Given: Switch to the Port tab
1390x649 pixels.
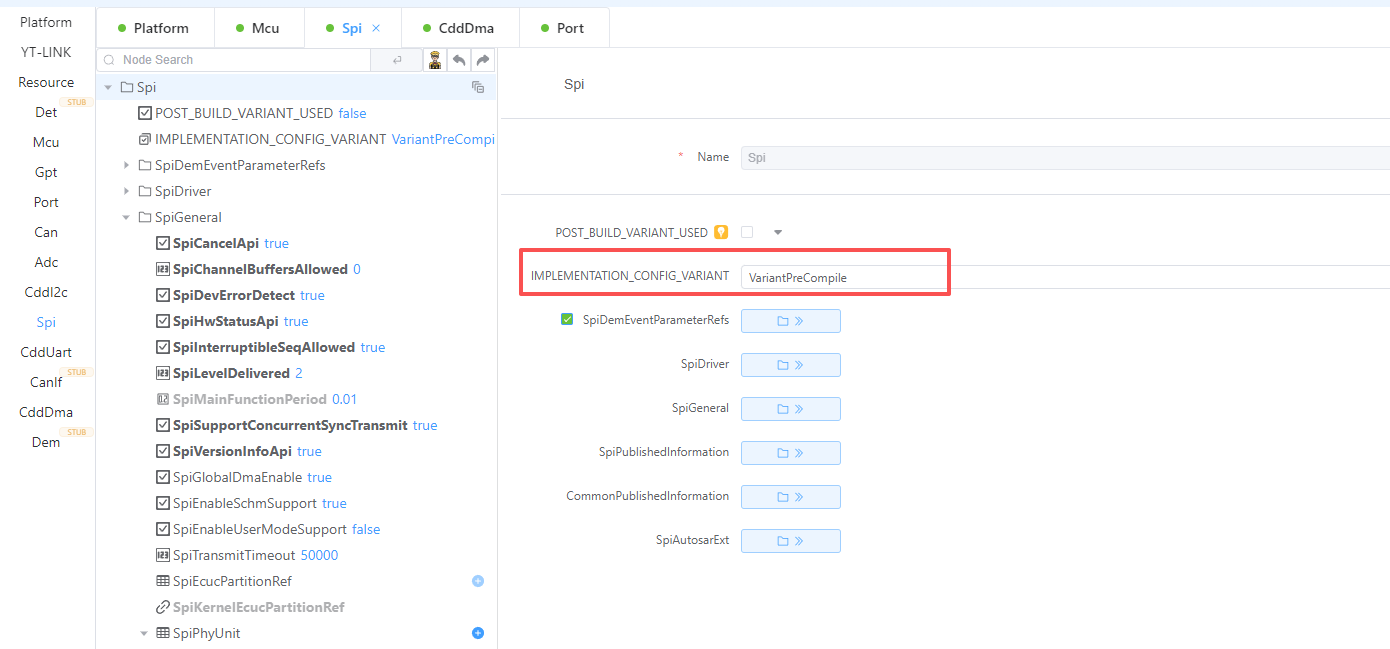Looking at the screenshot, I should (564, 28).
